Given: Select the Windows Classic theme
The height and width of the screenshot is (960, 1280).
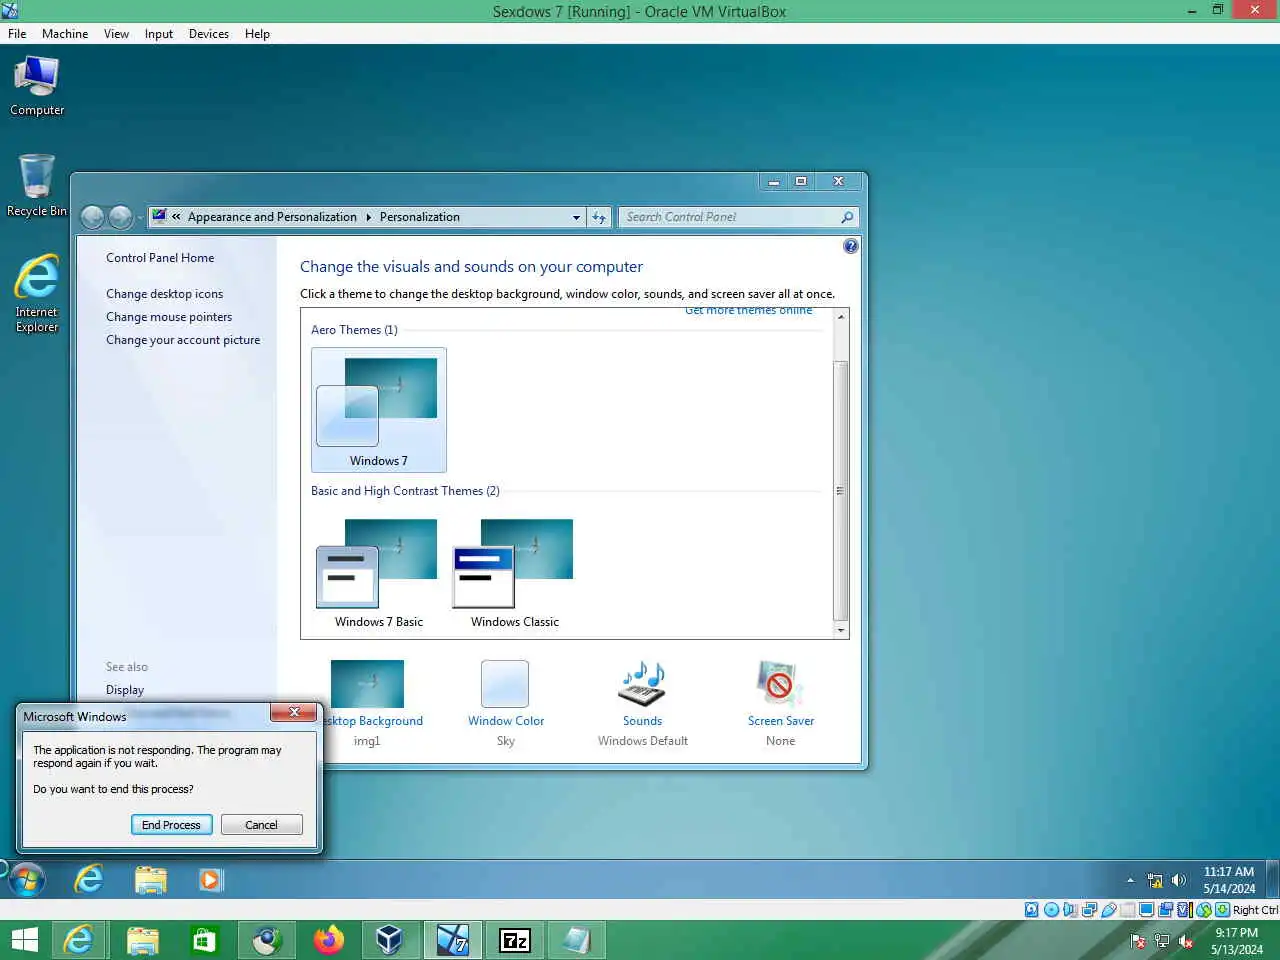Looking at the screenshot, I should (x=515, y=574).
